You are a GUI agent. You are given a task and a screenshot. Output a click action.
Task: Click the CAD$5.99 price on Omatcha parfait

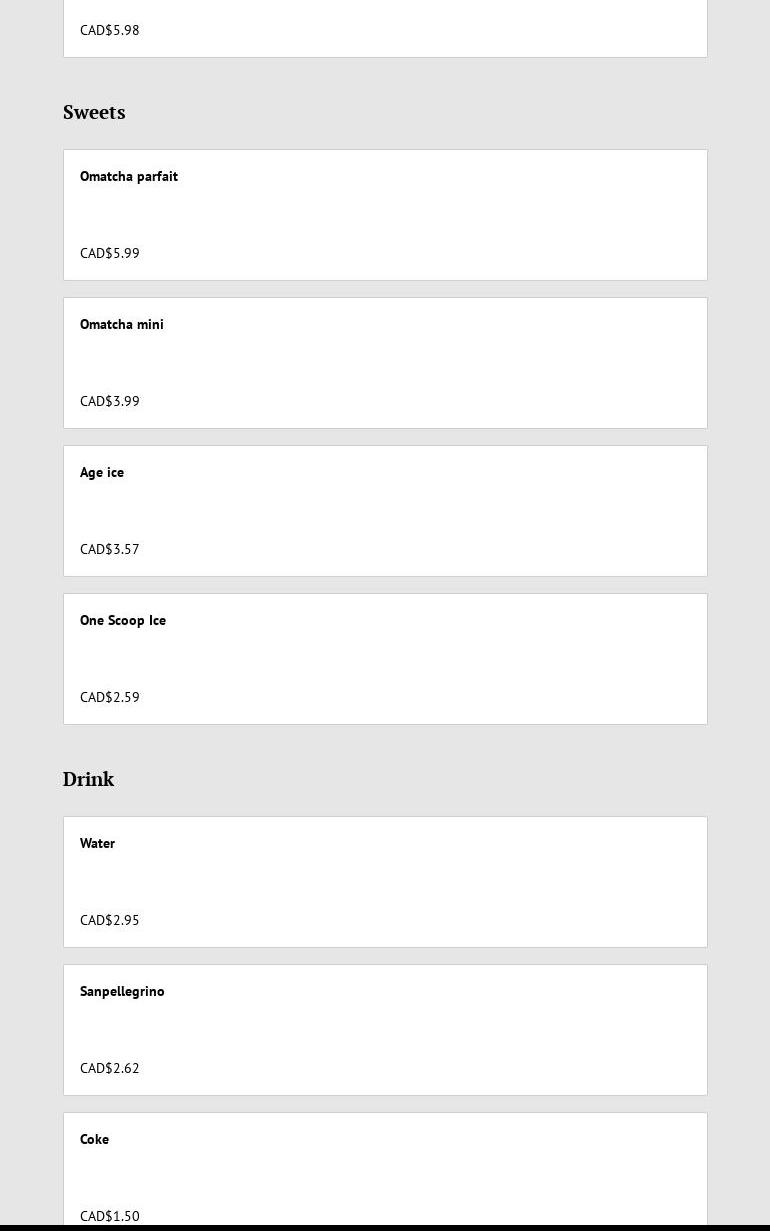110,254
